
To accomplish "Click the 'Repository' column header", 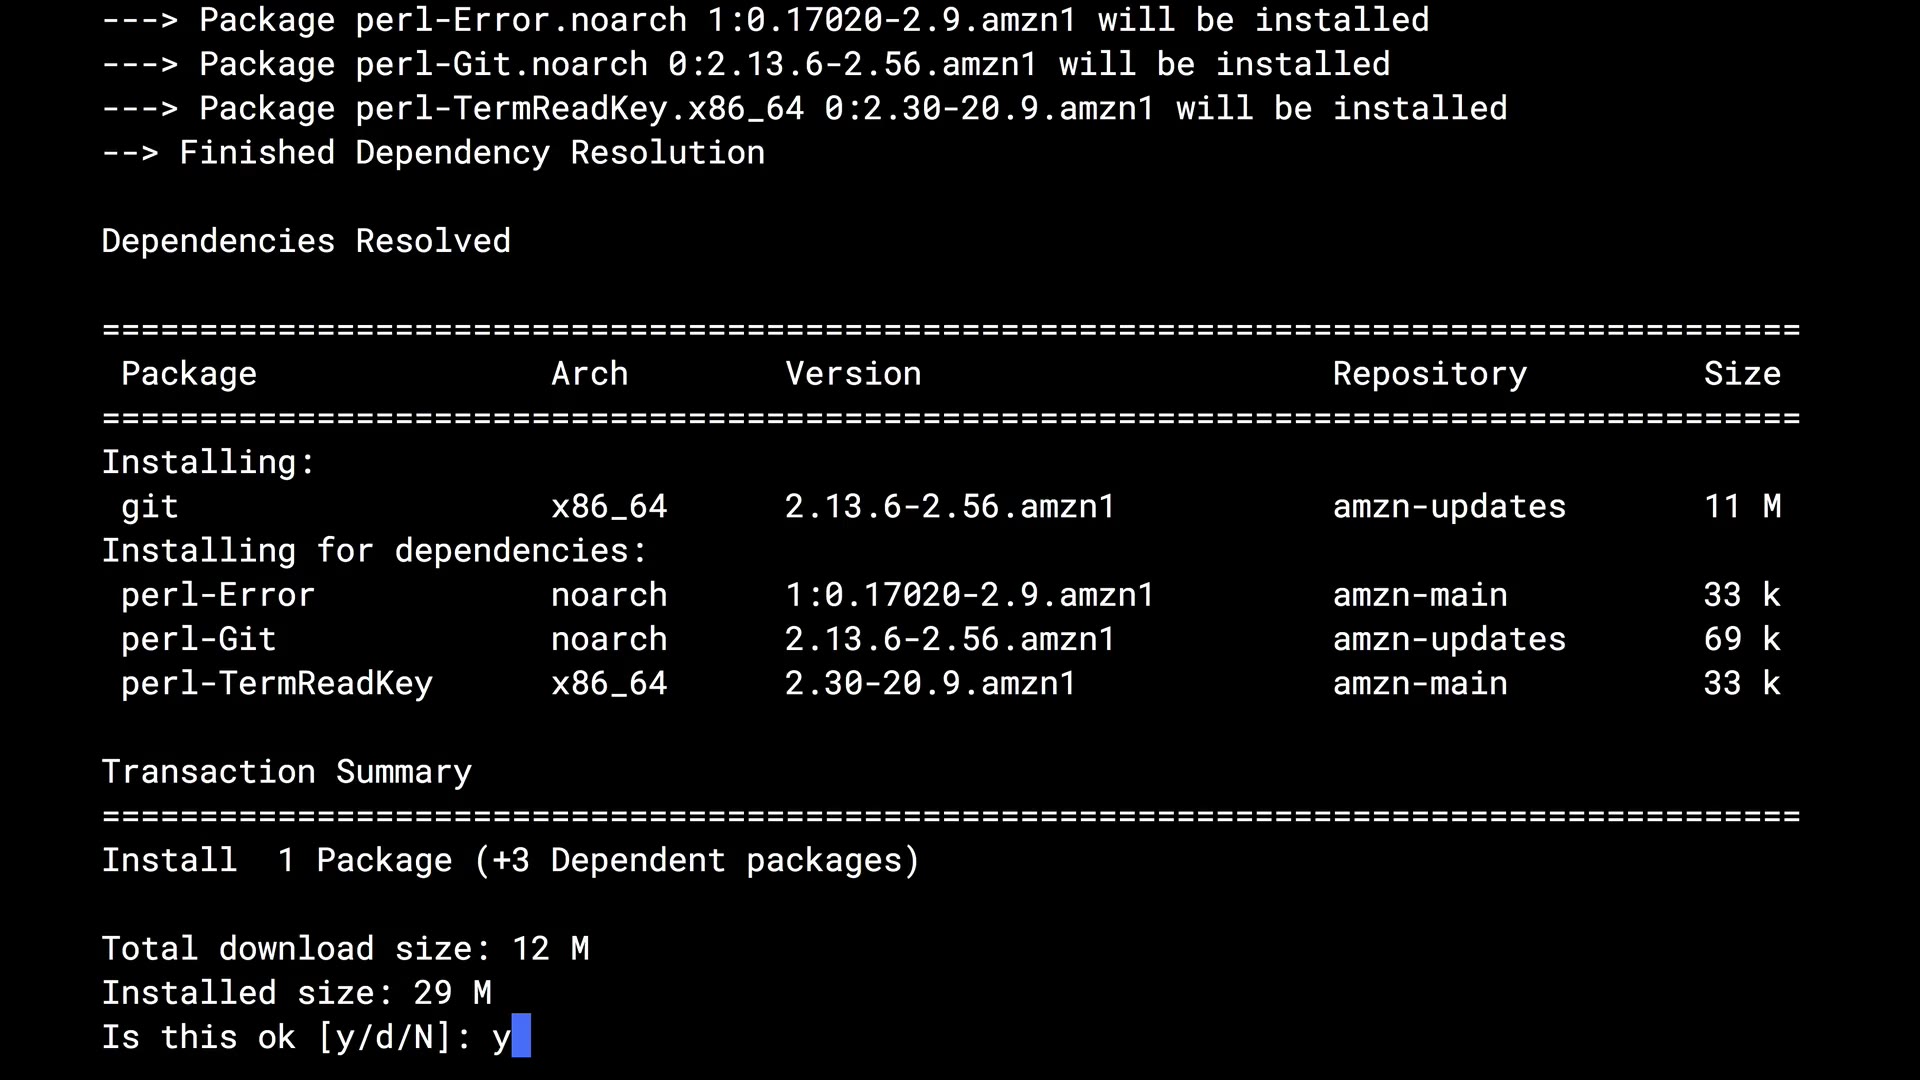I will 1429,374.
